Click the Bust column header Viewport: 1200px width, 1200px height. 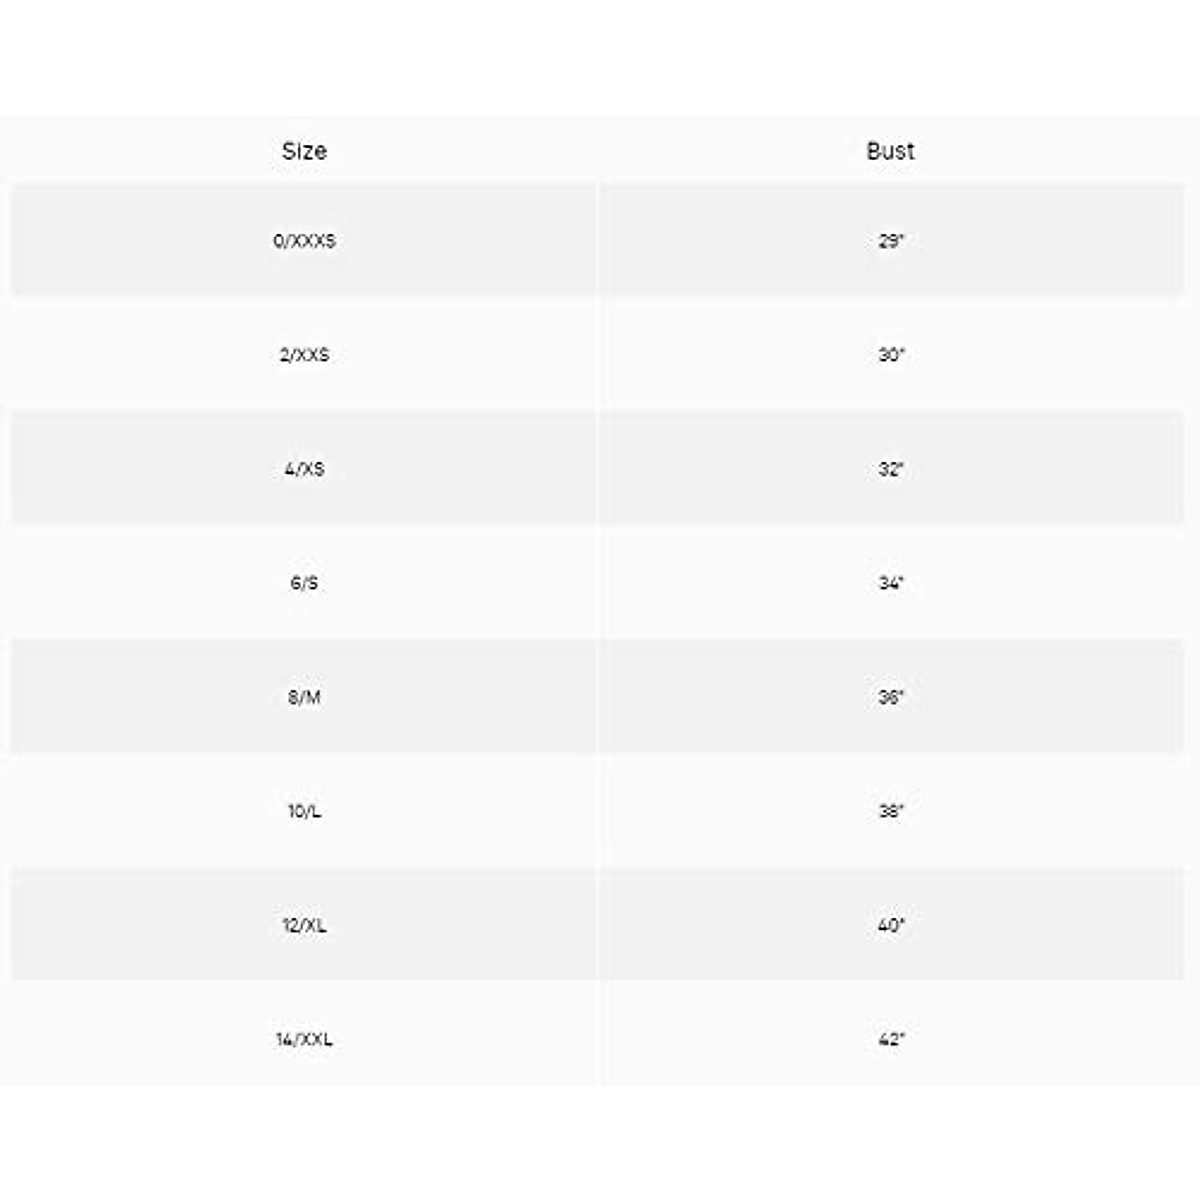click(890, 151)
